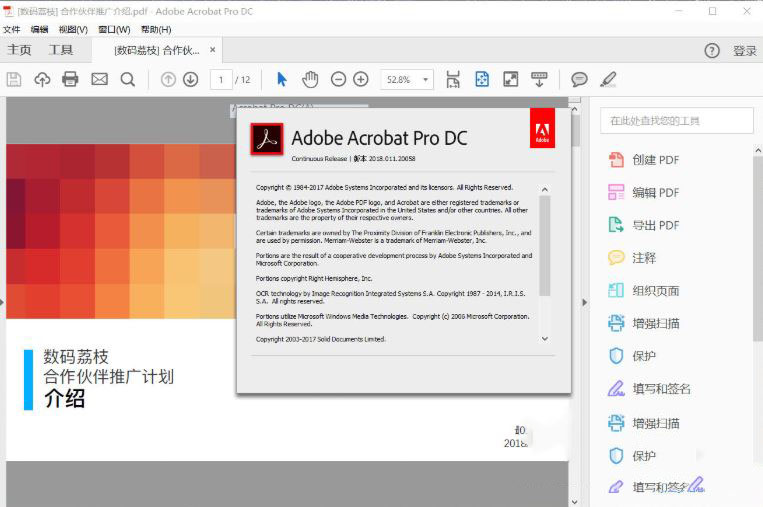Activate the arrow selection tool
This screenshot has height=507, width=763.
[x=282, y=79]
